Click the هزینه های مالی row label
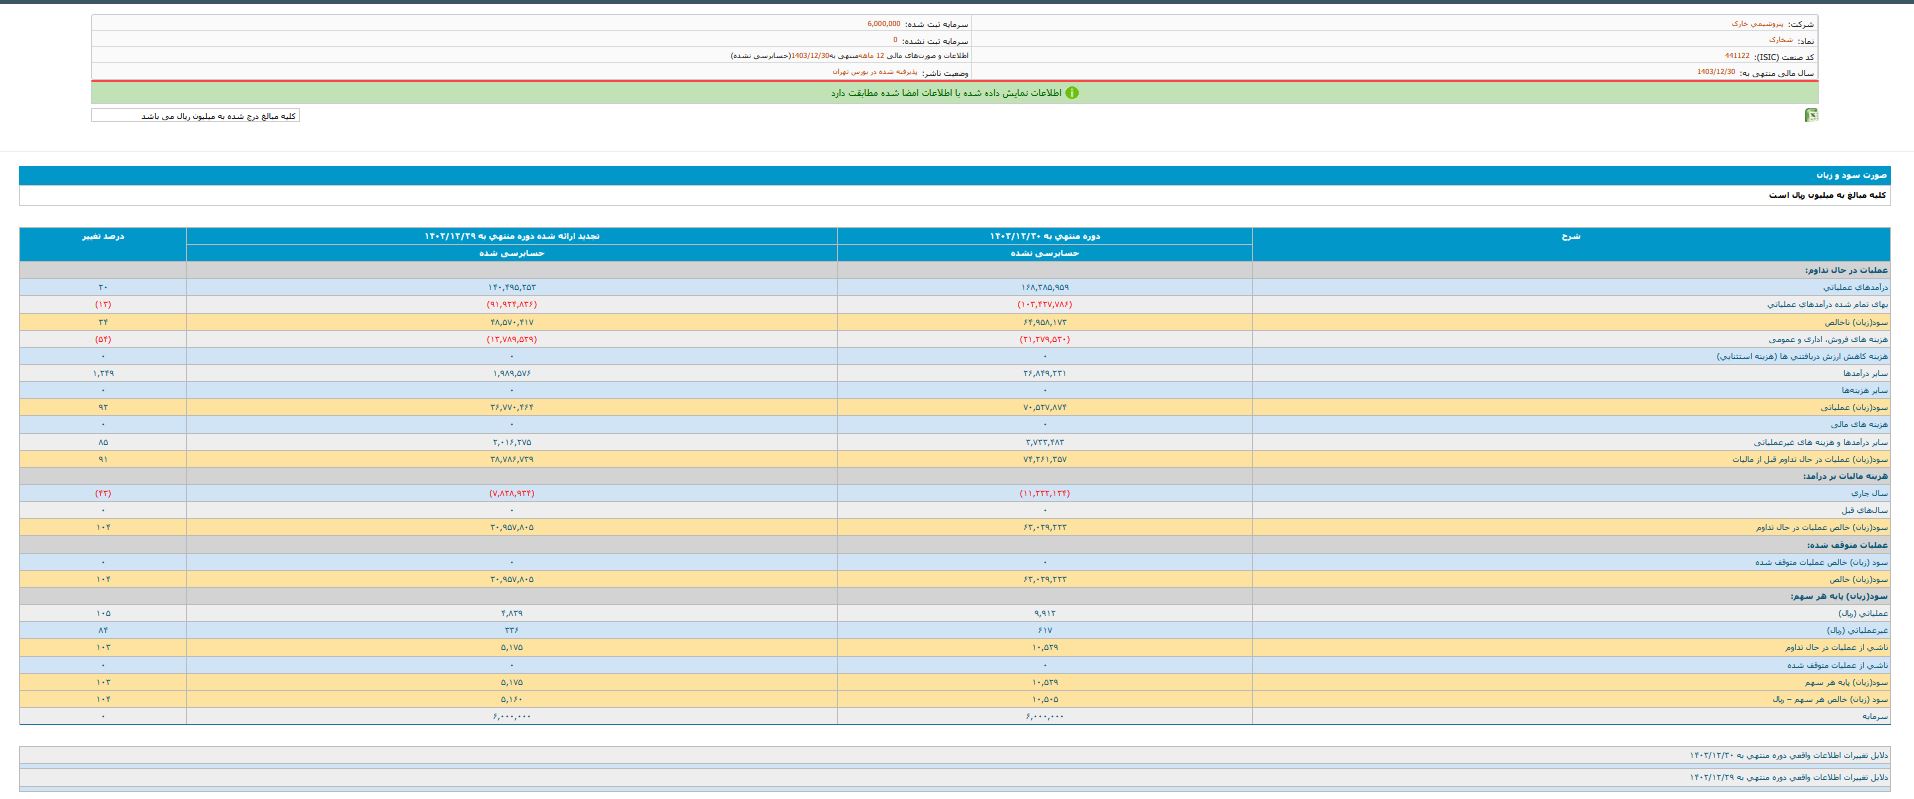Viewport: 1914px width, 799px height. click(x=1859, y=424)
